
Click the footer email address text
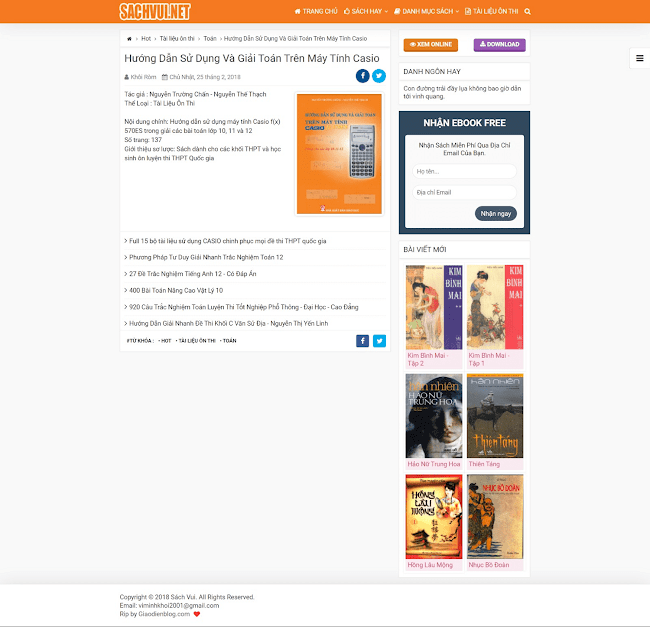[179, 605]
